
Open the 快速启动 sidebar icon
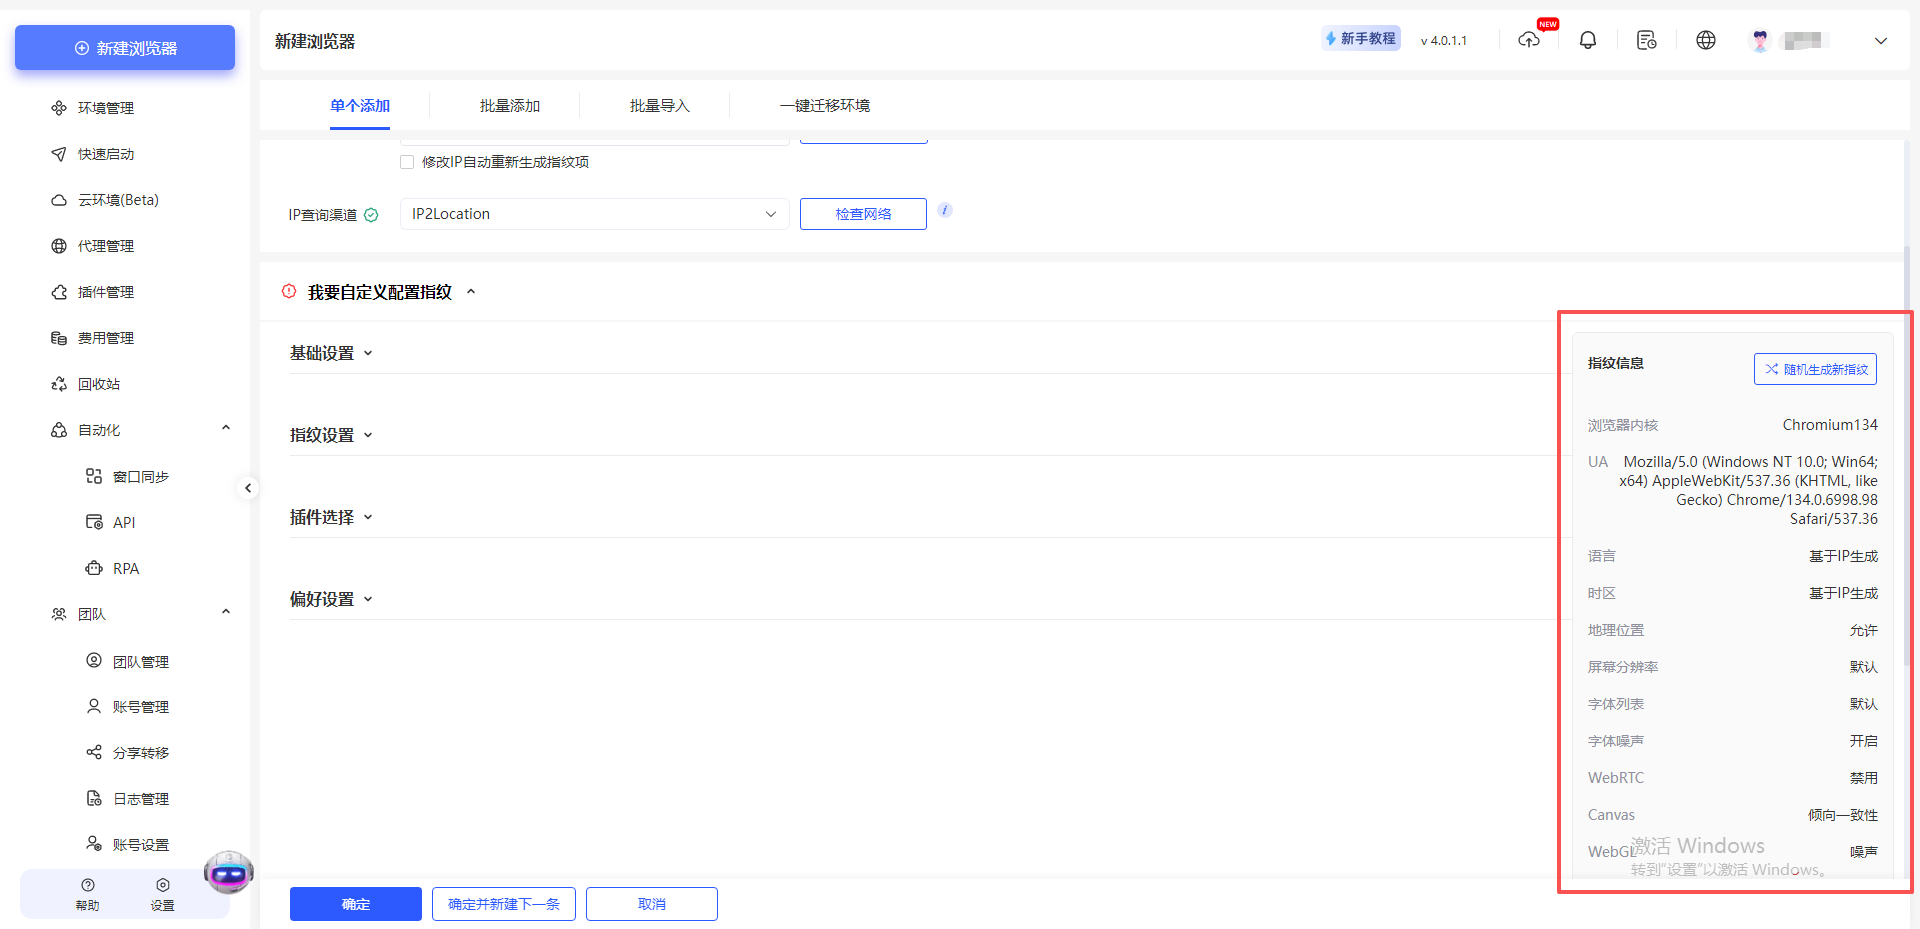point(105,153)
